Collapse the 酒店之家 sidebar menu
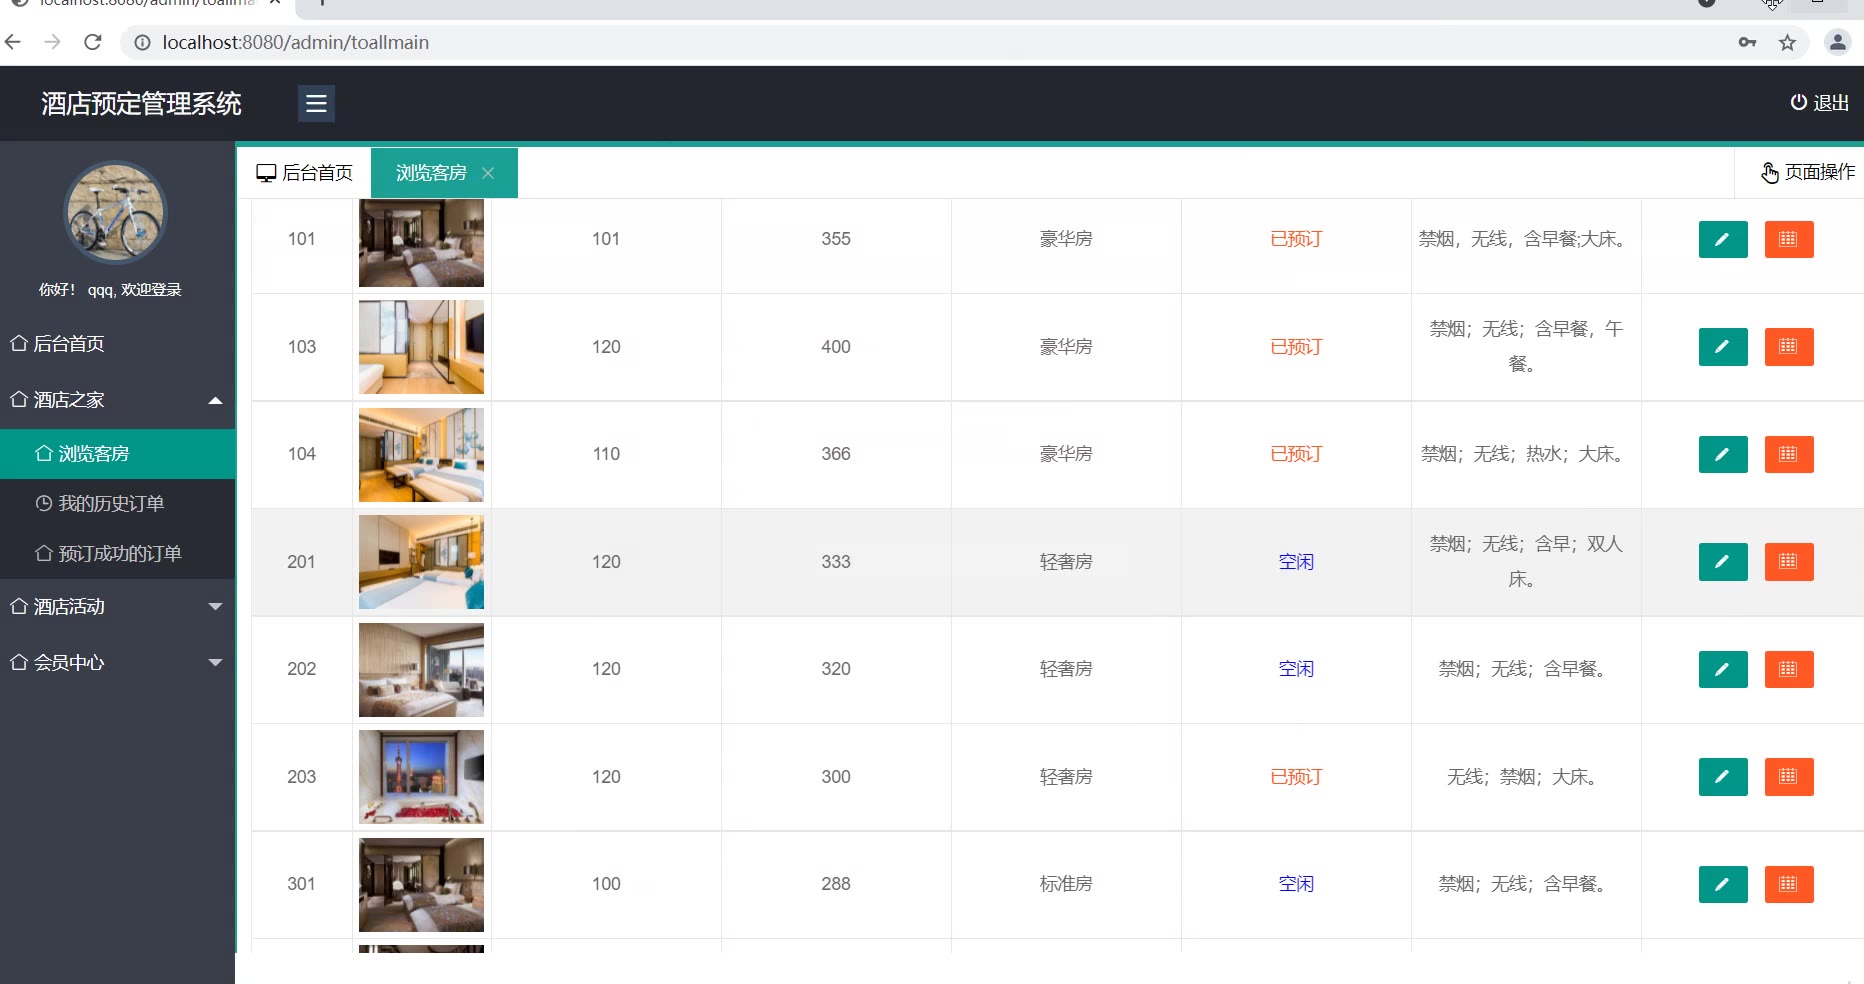 (x=117, y=400)
